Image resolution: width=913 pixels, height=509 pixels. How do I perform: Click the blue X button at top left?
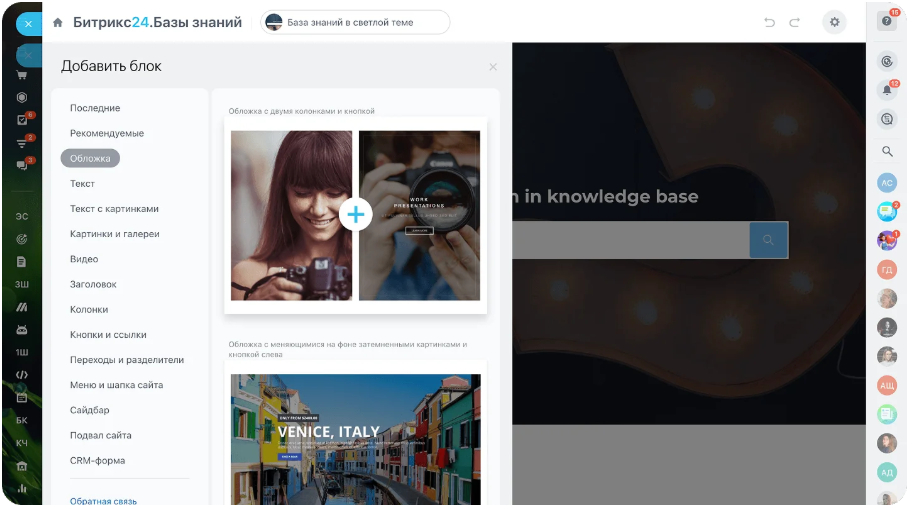pyautogui.click(x=29, y=24)
